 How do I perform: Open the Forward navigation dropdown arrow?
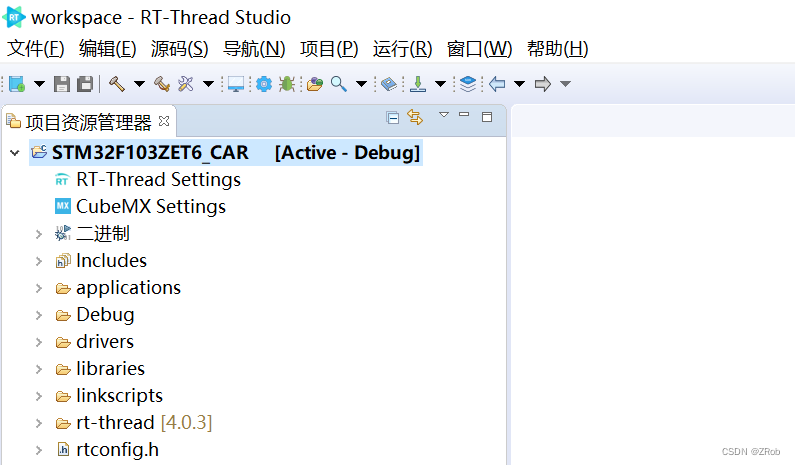(565, 84)
